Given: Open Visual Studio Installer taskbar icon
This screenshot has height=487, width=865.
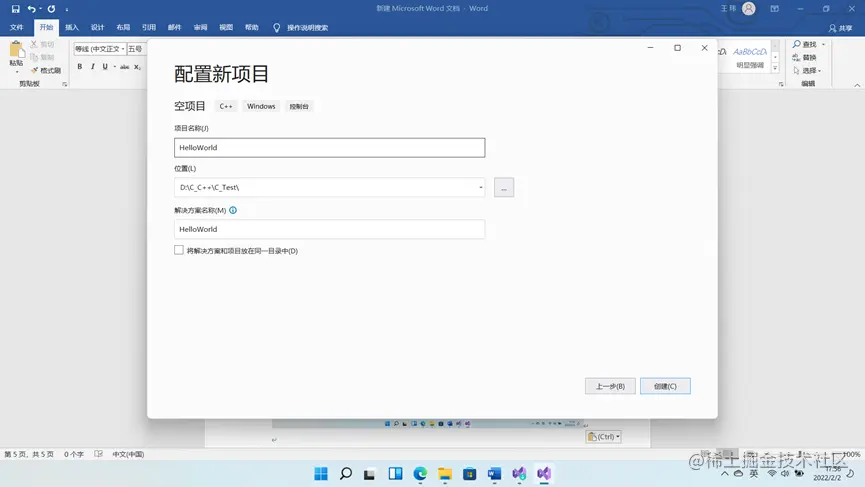Looking at the screenshot, I should coord(519,474).
